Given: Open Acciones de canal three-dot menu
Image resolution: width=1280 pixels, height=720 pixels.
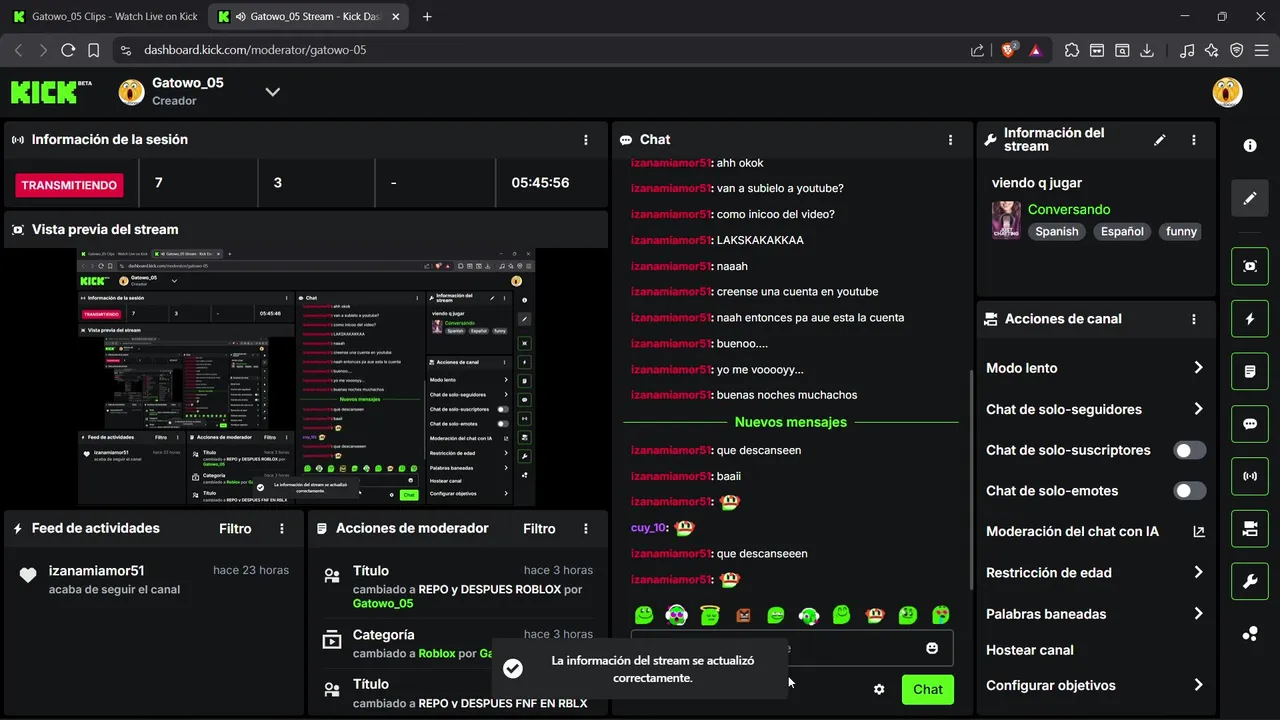Looking at the screenshot, I should point(1194,319).
